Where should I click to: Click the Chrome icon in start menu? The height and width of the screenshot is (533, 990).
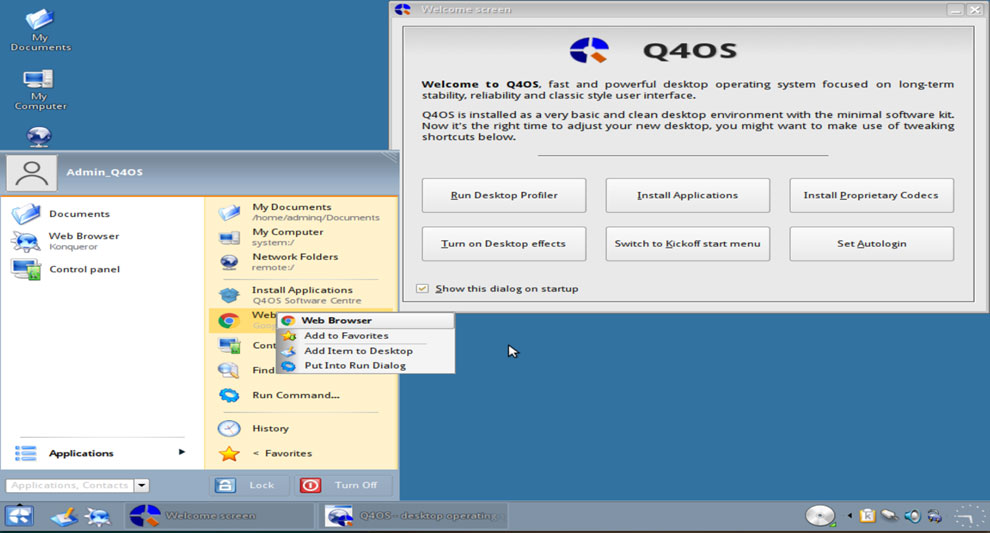pos(229,321)
